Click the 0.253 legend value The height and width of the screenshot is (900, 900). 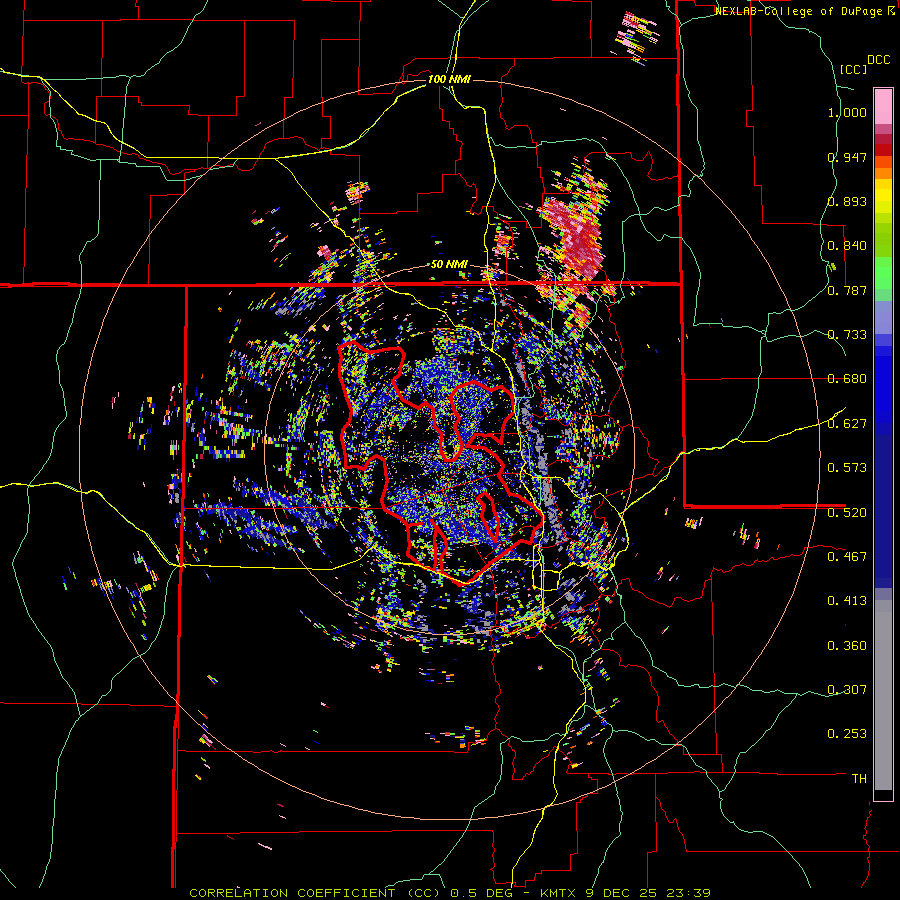tap(847, 734)
